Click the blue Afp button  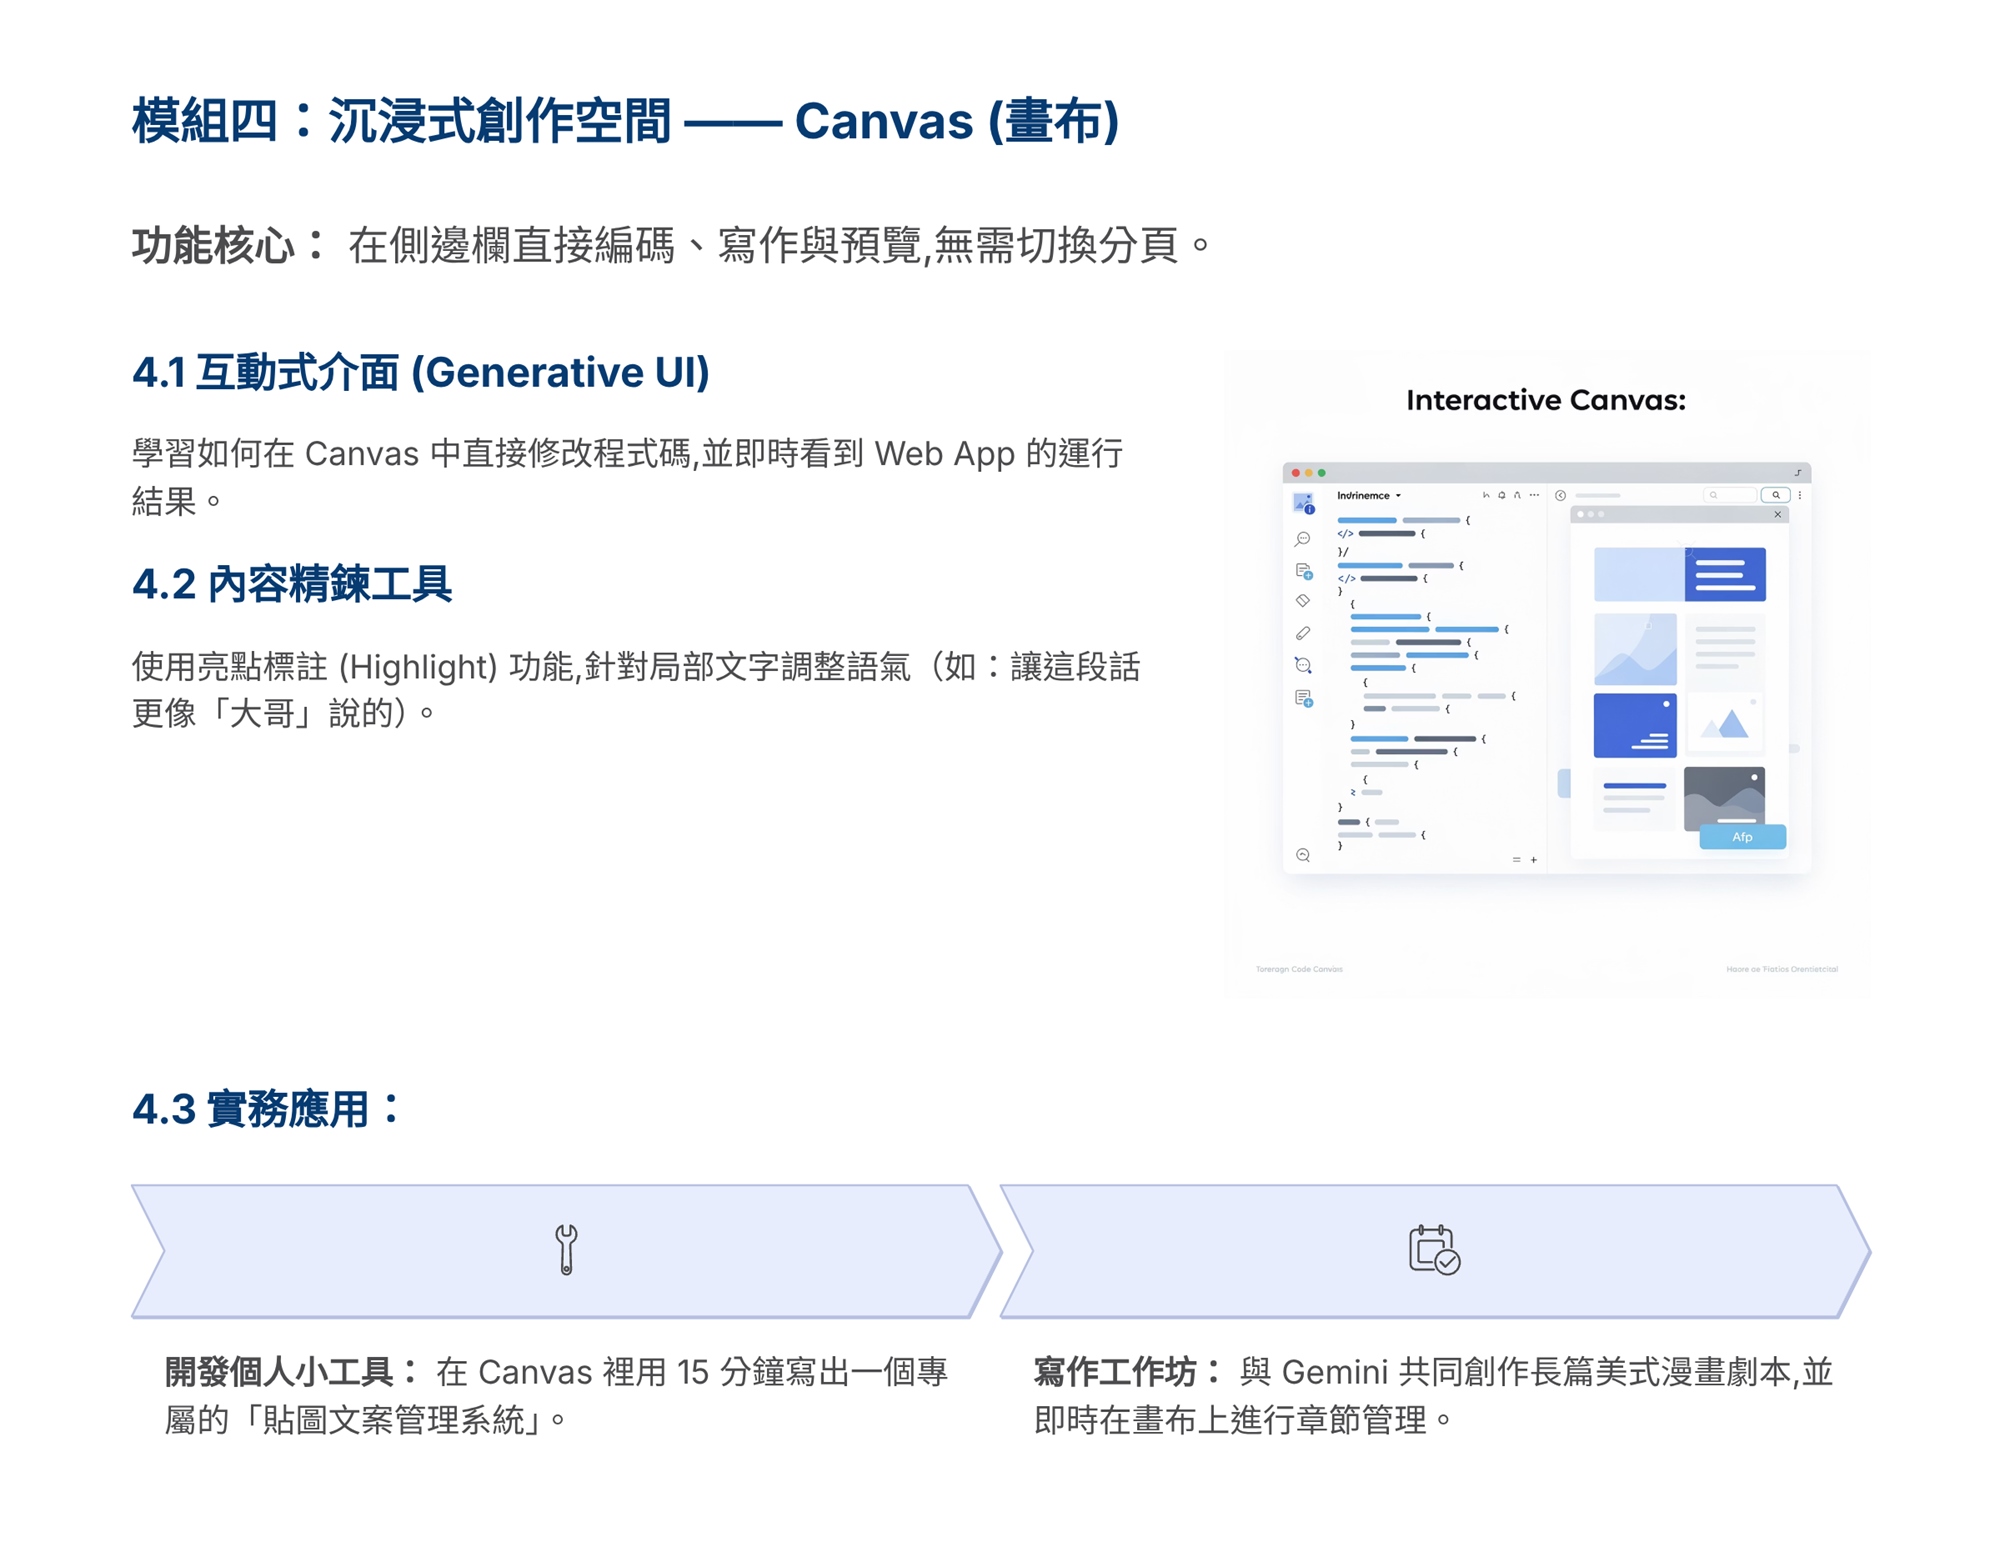pos(1742,837)
